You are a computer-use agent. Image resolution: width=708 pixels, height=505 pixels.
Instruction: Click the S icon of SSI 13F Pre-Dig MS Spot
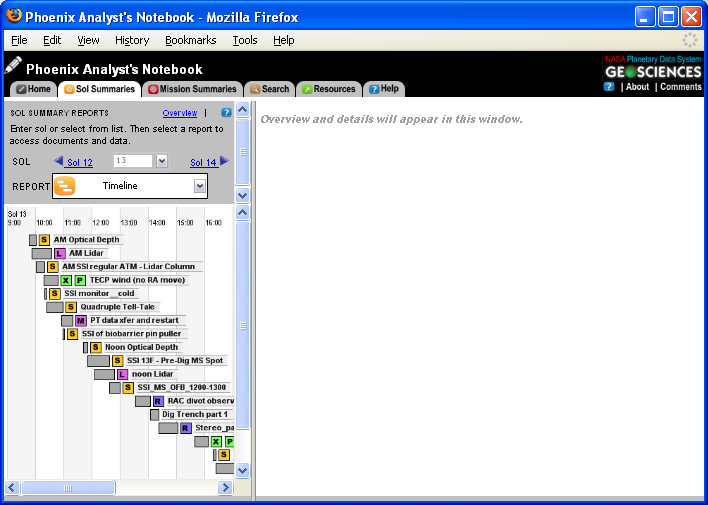coord(117,361)
